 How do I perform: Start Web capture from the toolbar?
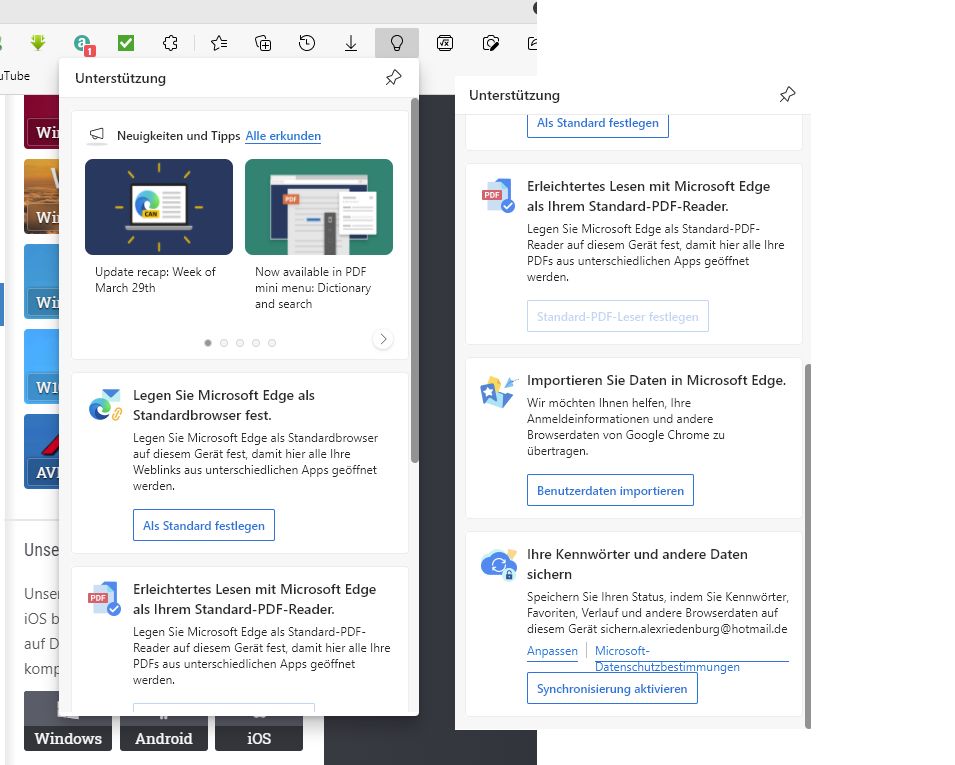pyautogui.click(x=490, y=43)
